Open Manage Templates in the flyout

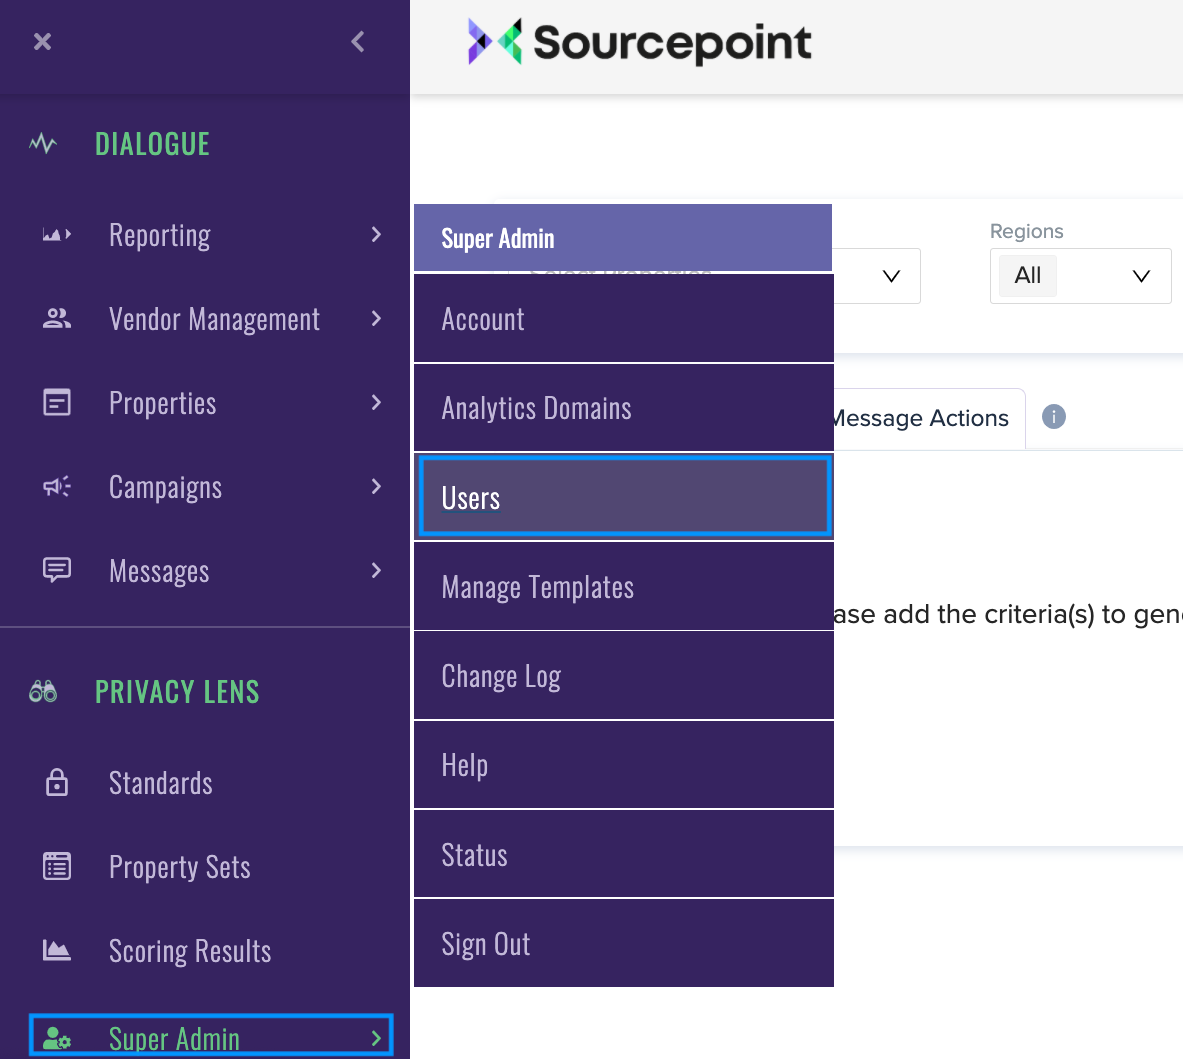pos(624,587)
